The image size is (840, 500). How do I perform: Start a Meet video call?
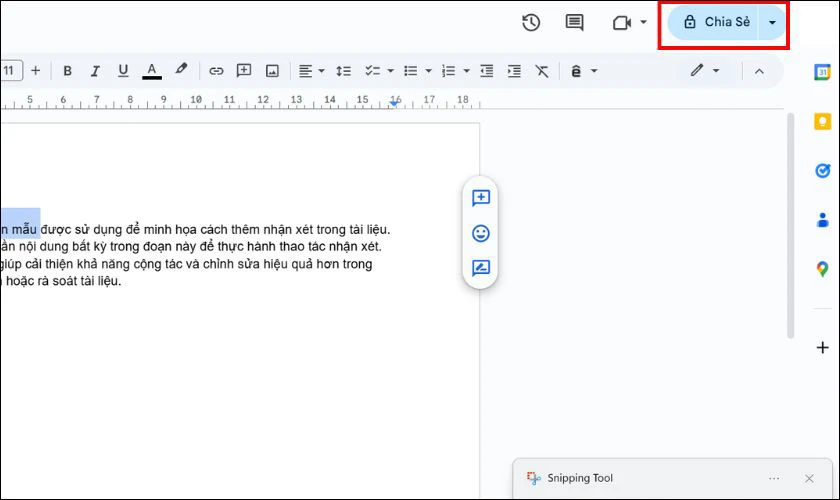[621, 23]
